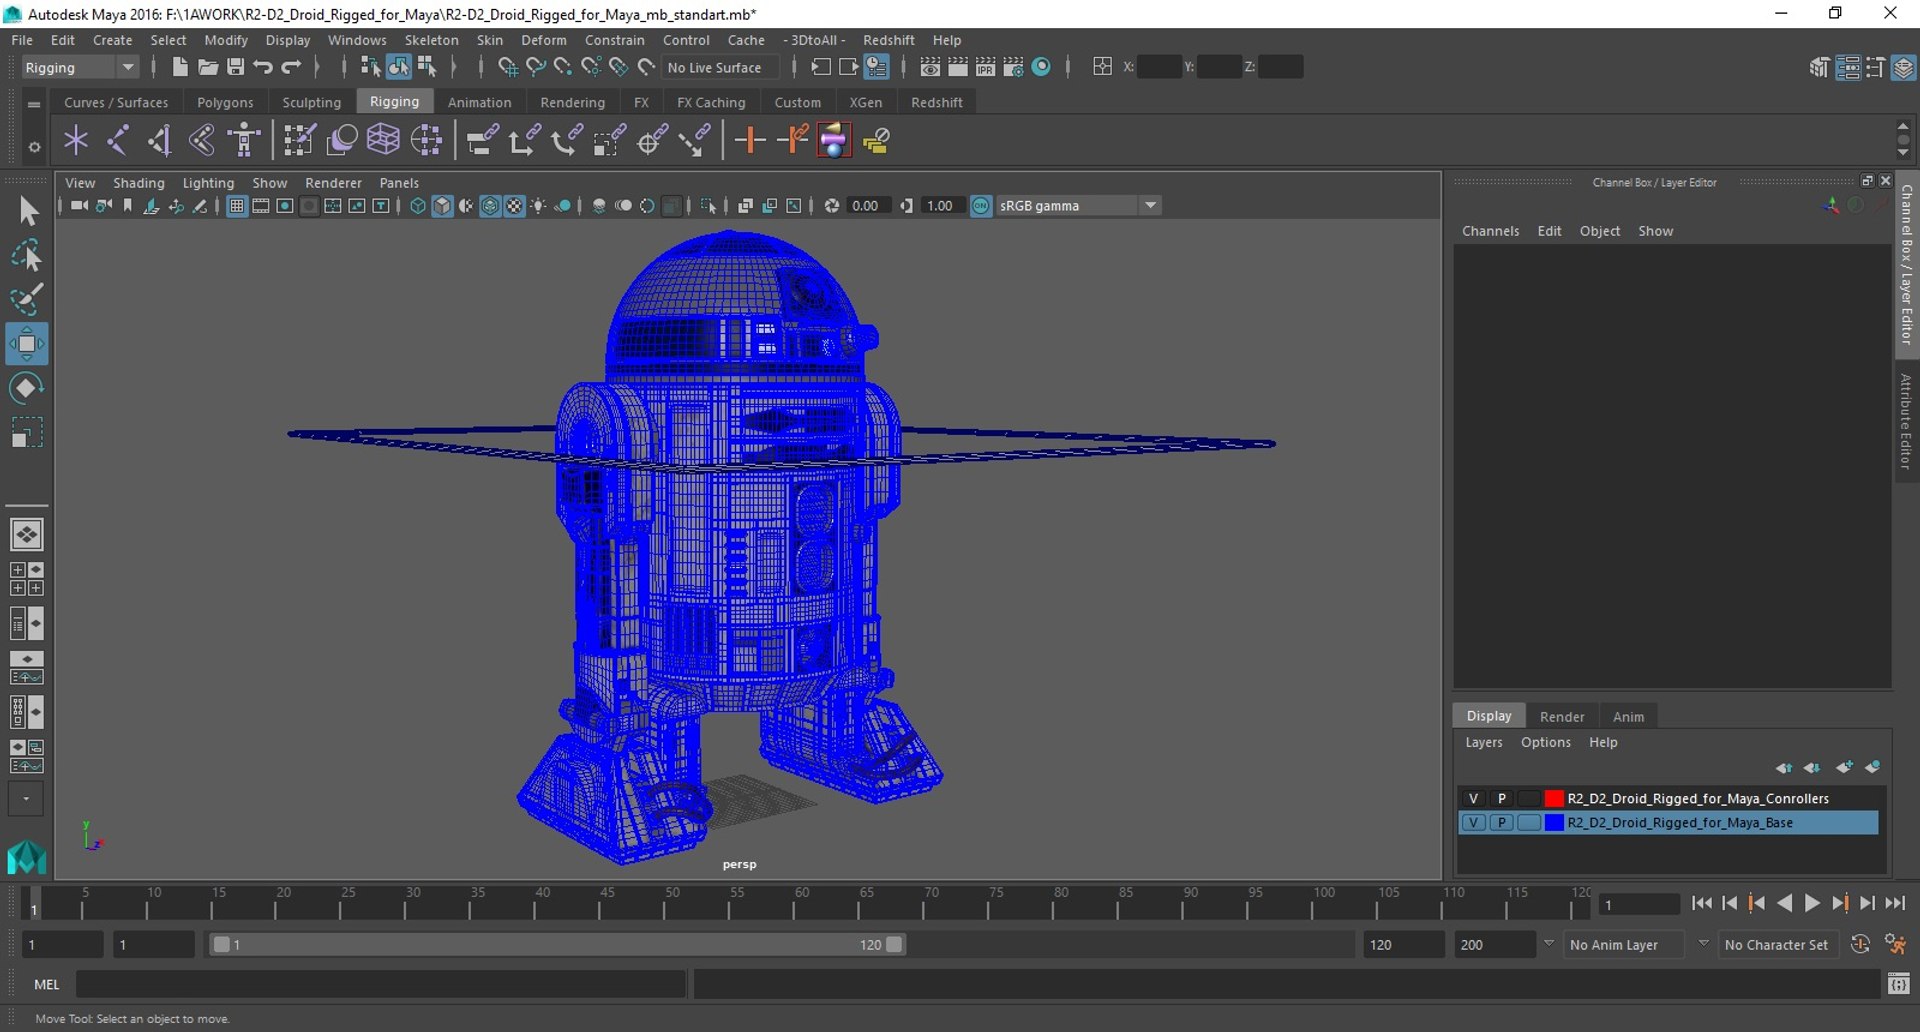The width and height of the screenshot is (1920, 1032).
Task: Activate the Lasso select tool
Action: click(27, 255)
